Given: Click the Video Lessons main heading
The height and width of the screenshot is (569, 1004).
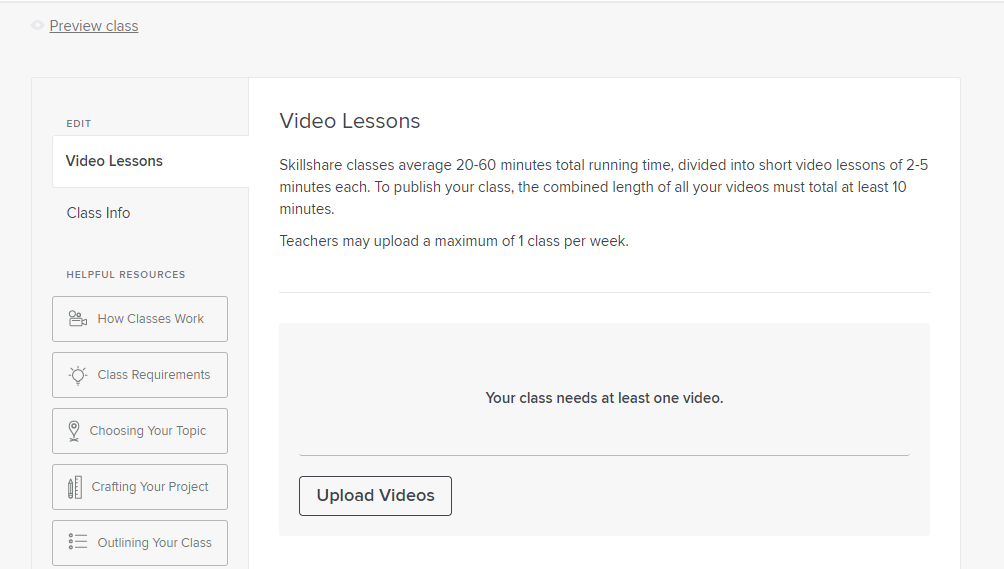Looking at the screenshot, I should [350, 121].
